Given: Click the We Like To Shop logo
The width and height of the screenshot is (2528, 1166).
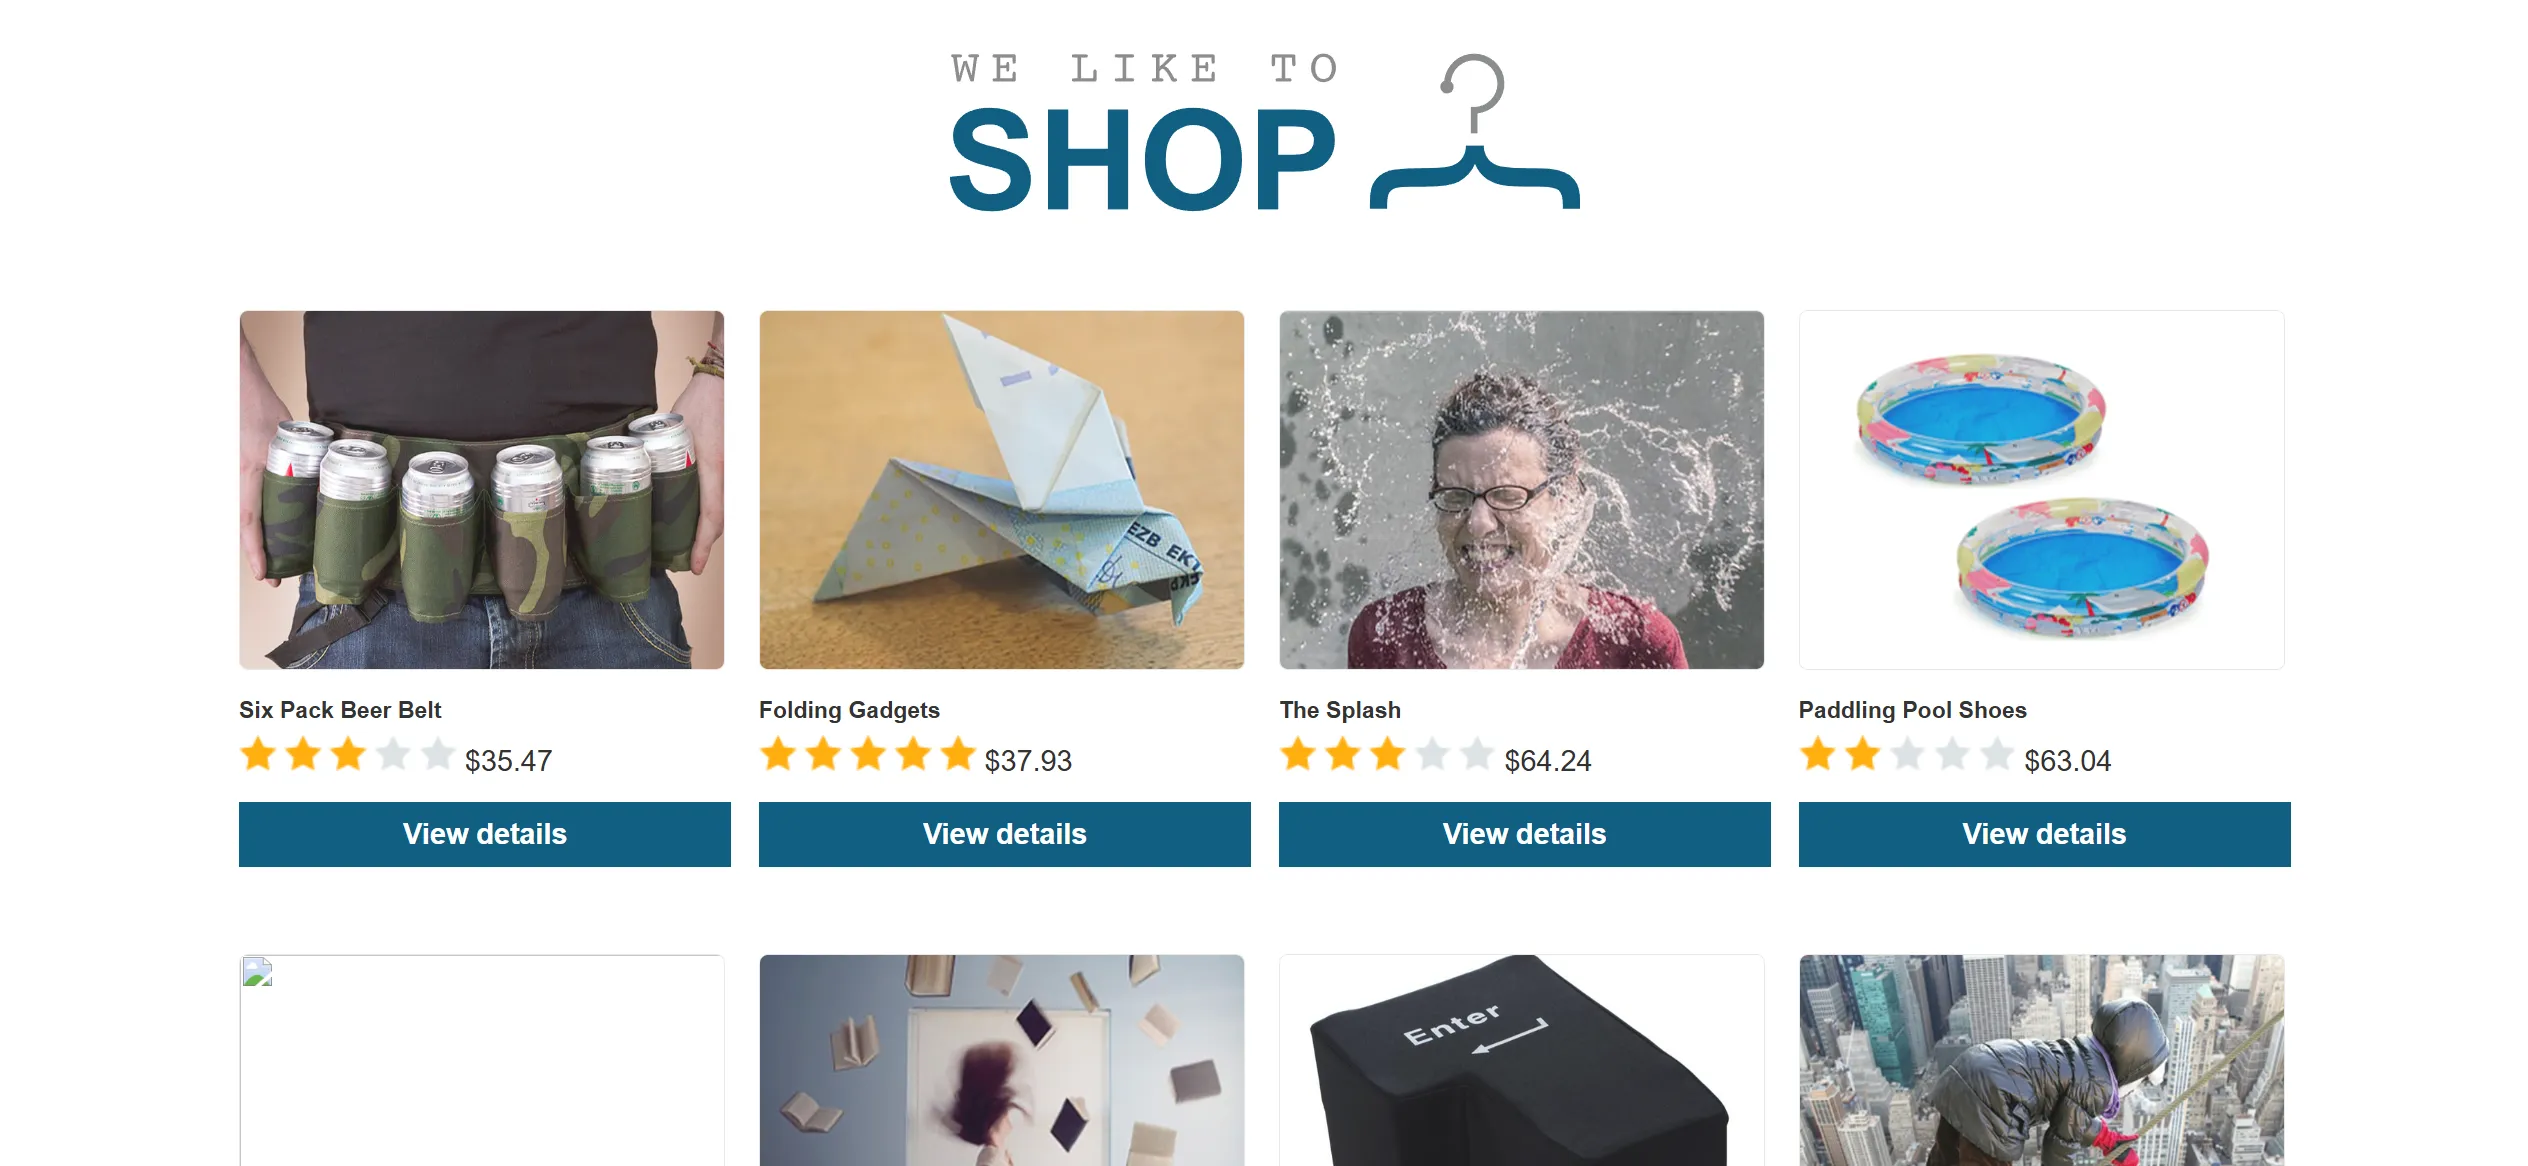Looking at the screenshot, I should (1264, 132).
